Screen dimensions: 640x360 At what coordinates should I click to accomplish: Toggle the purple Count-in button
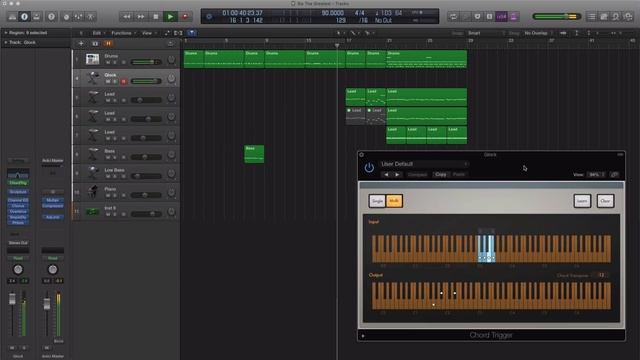pyautogui.click(x=501, y=17)
